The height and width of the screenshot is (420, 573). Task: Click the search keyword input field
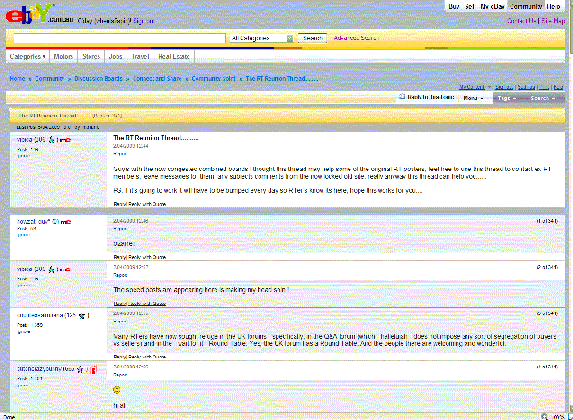119,38
